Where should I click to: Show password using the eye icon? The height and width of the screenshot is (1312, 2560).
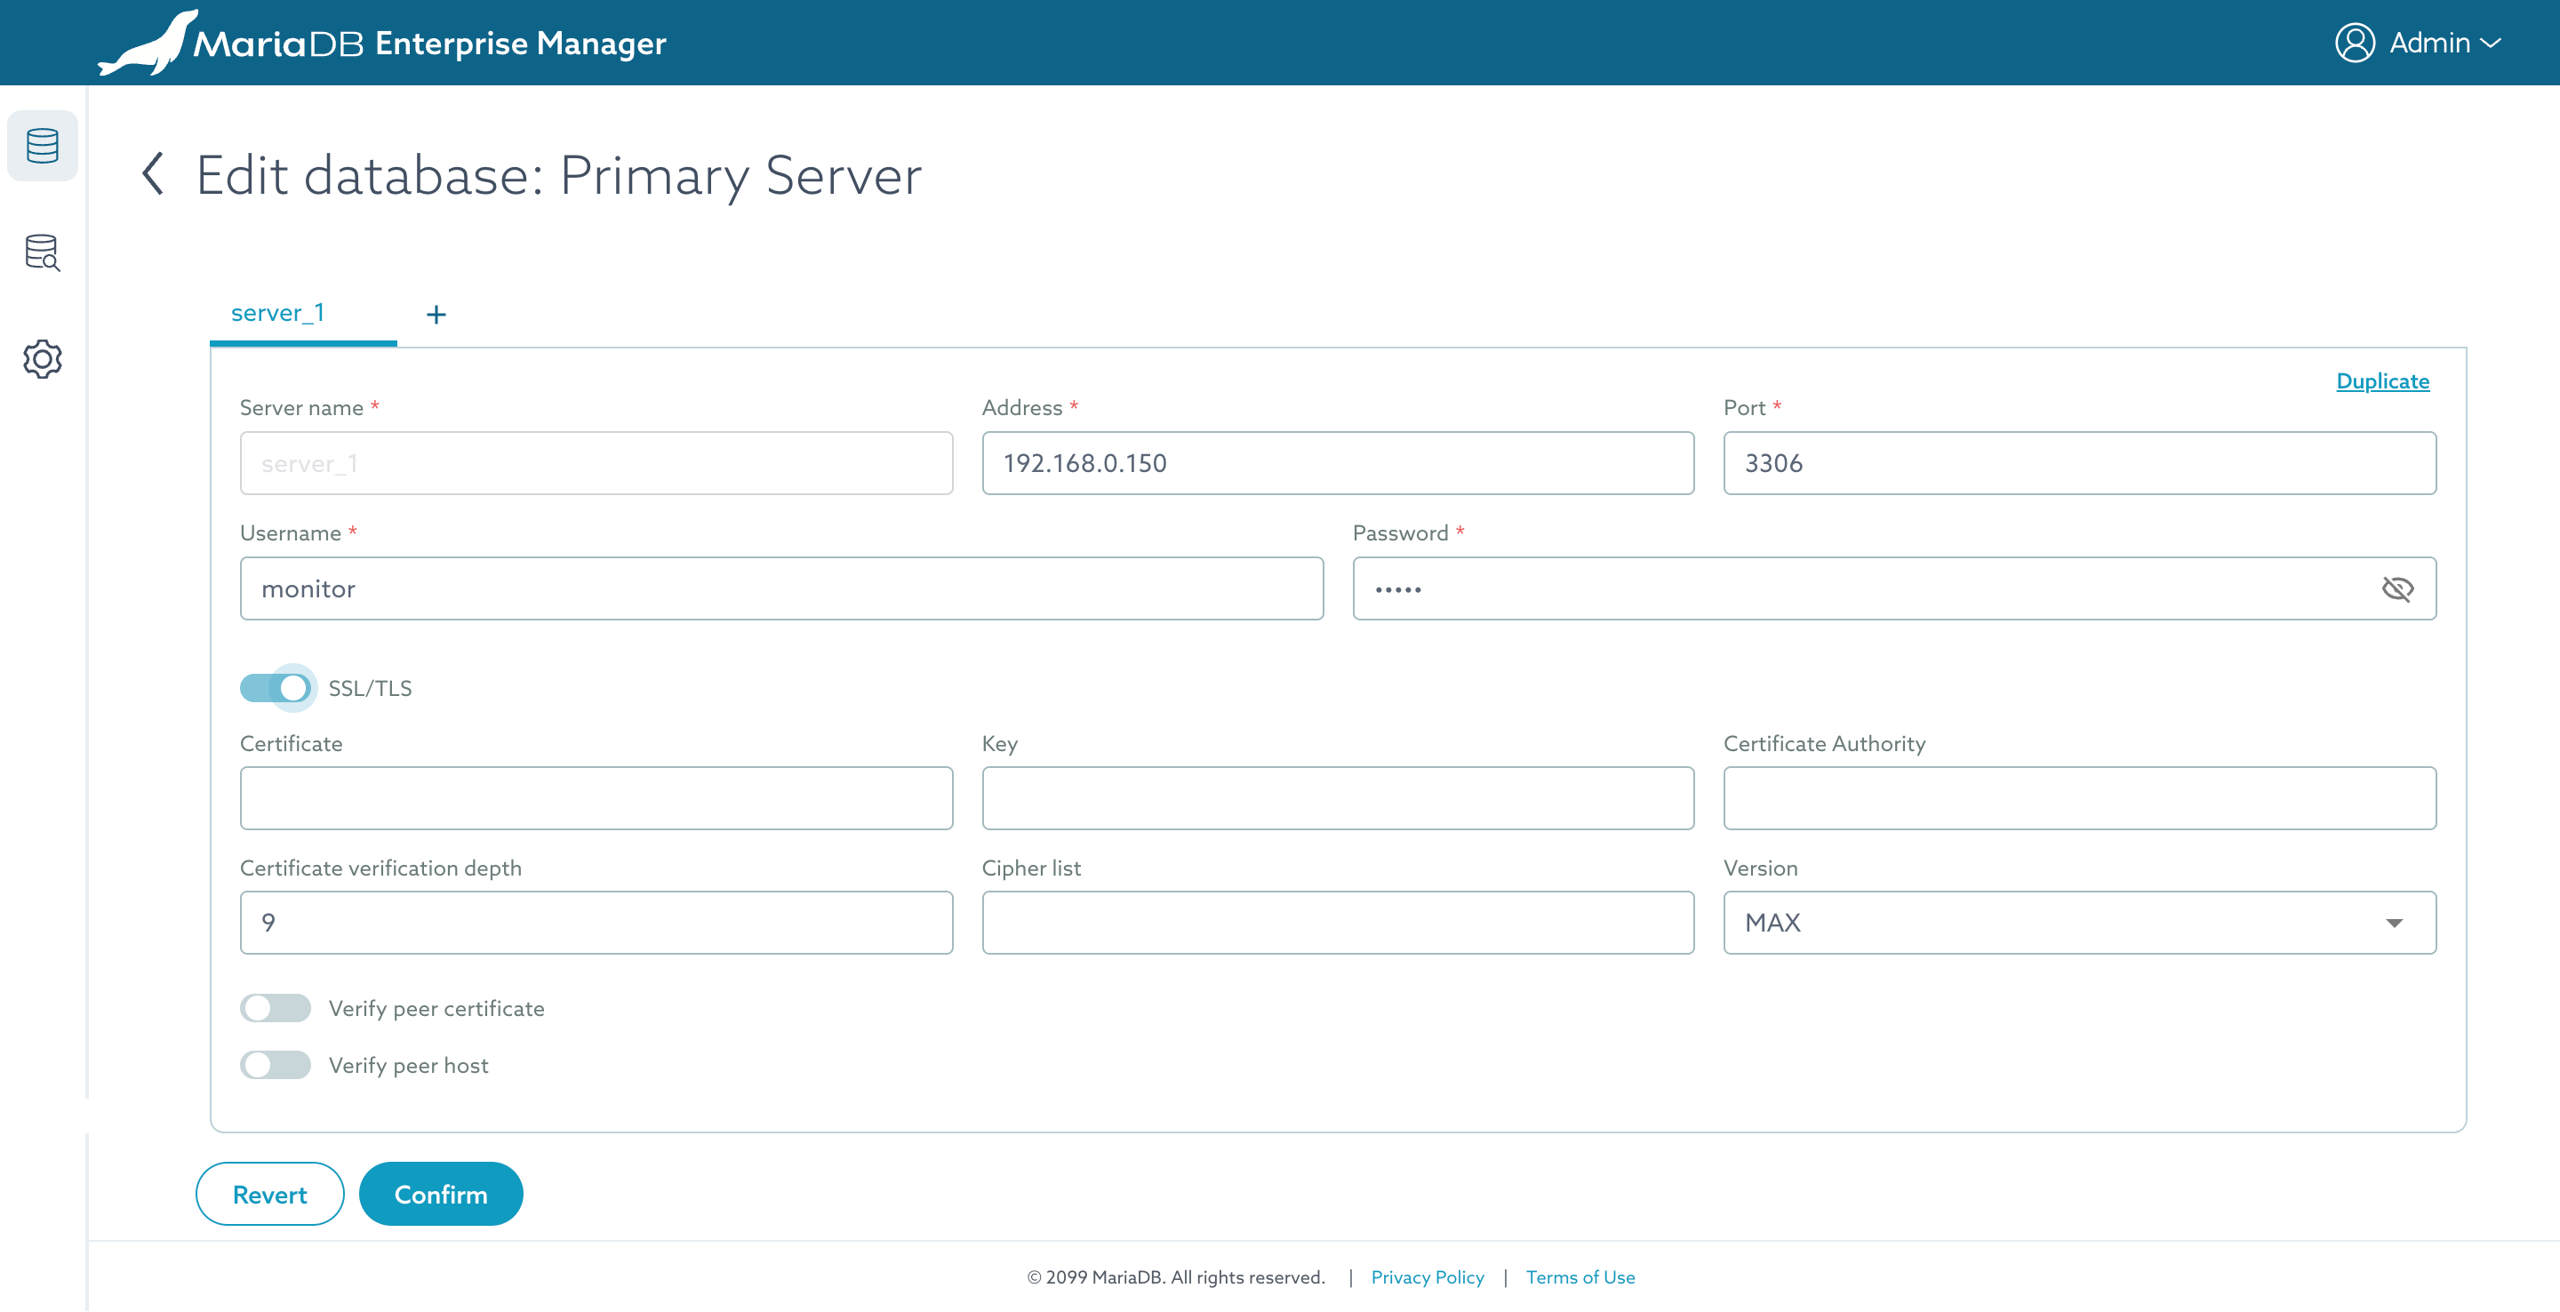tap(2397, 589)
